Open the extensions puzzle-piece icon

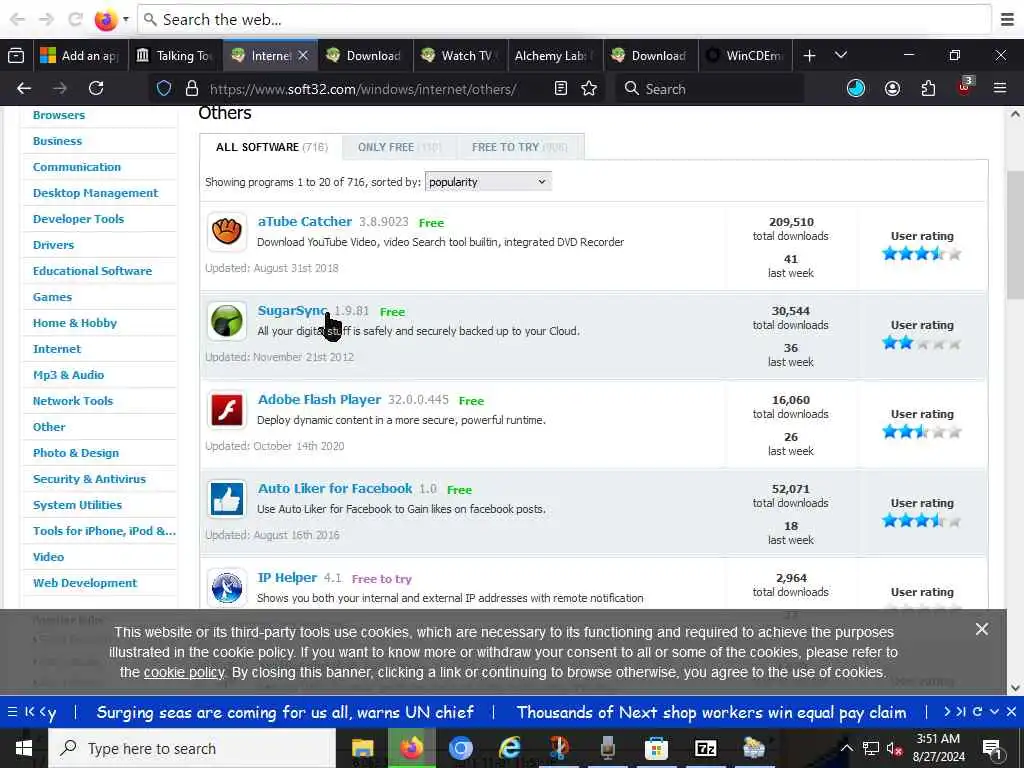(x=928, y=88)
